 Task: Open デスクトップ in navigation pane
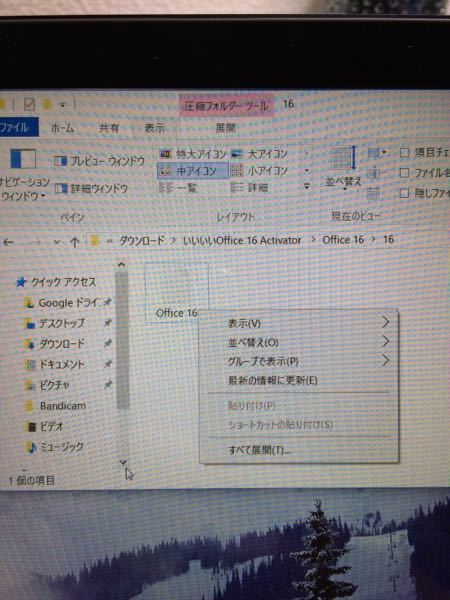(55, 323)
